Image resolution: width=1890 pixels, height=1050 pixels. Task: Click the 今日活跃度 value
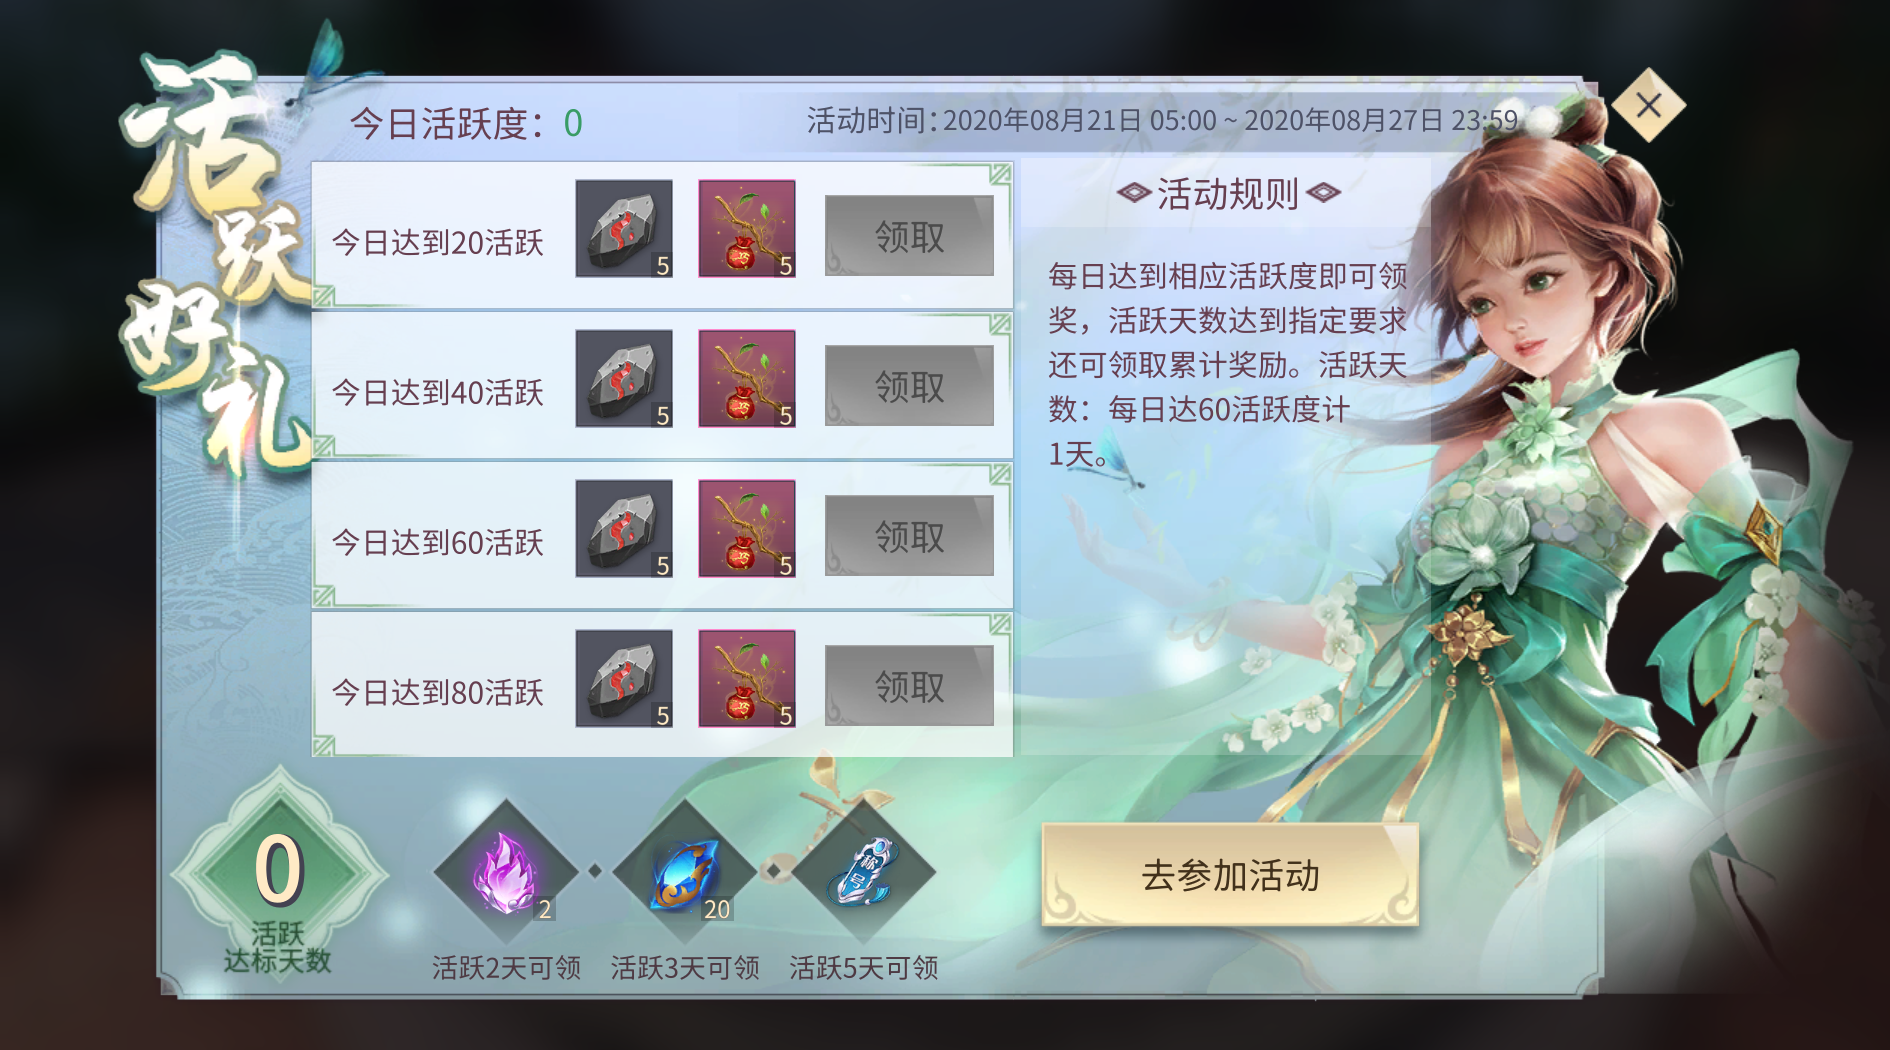pos(573,124)
